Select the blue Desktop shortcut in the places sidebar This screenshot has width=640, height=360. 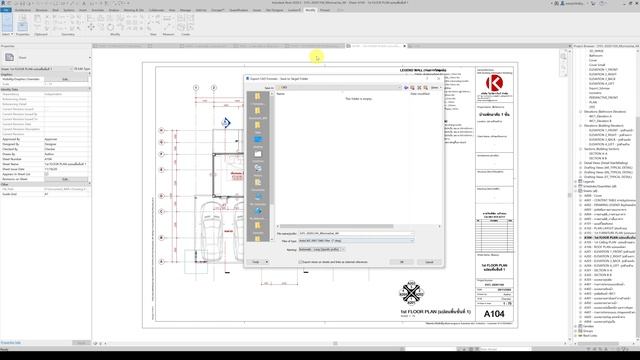[x=258, y=140]
